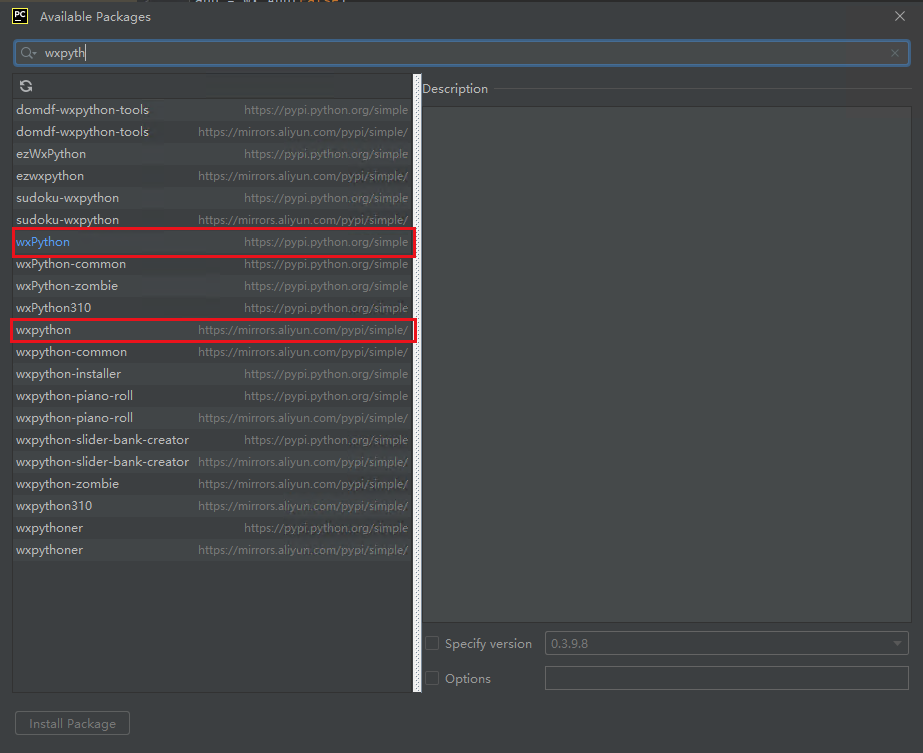The image size is (923, 753).
Task: Click the reload package list icon
Action: [x=26, y=86]
